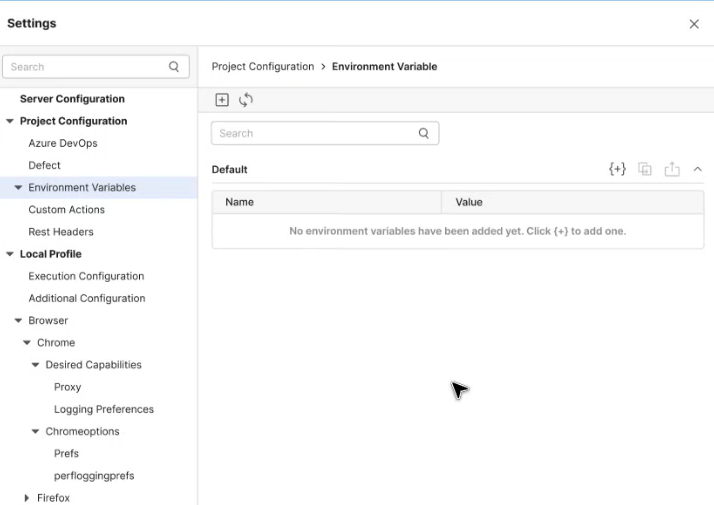Viewport: 714px width, 505px height.
Task: Select Environment Variables tree item
Action: (x=82, y=188)
